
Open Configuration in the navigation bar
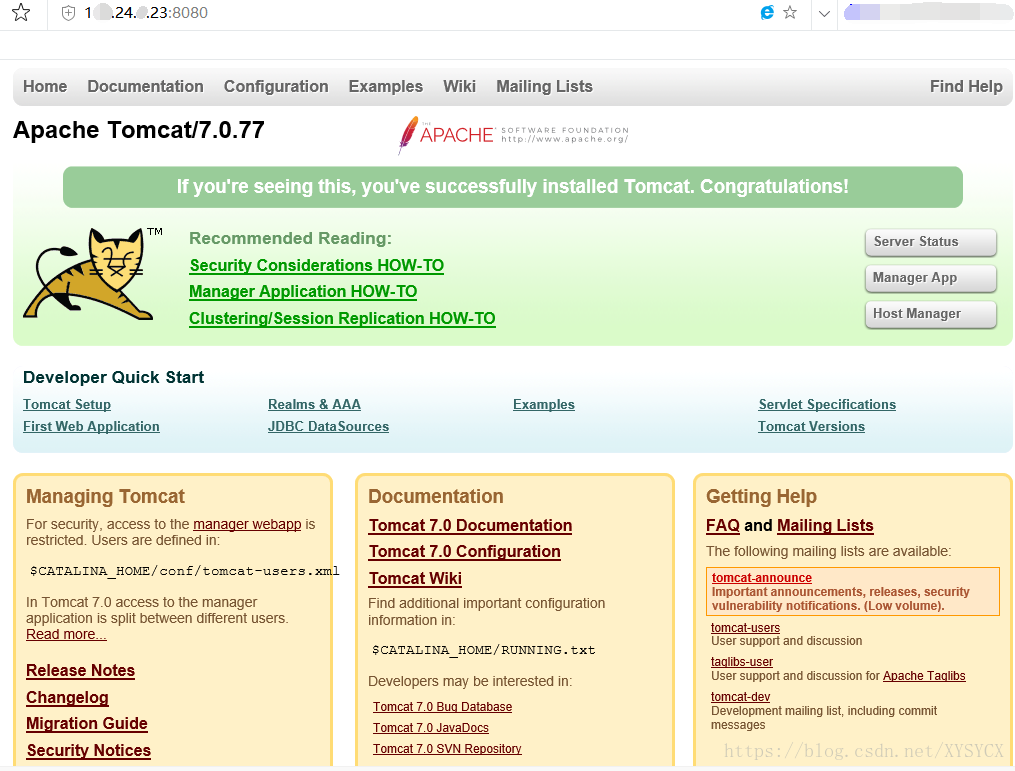click(x=276, y=86)
